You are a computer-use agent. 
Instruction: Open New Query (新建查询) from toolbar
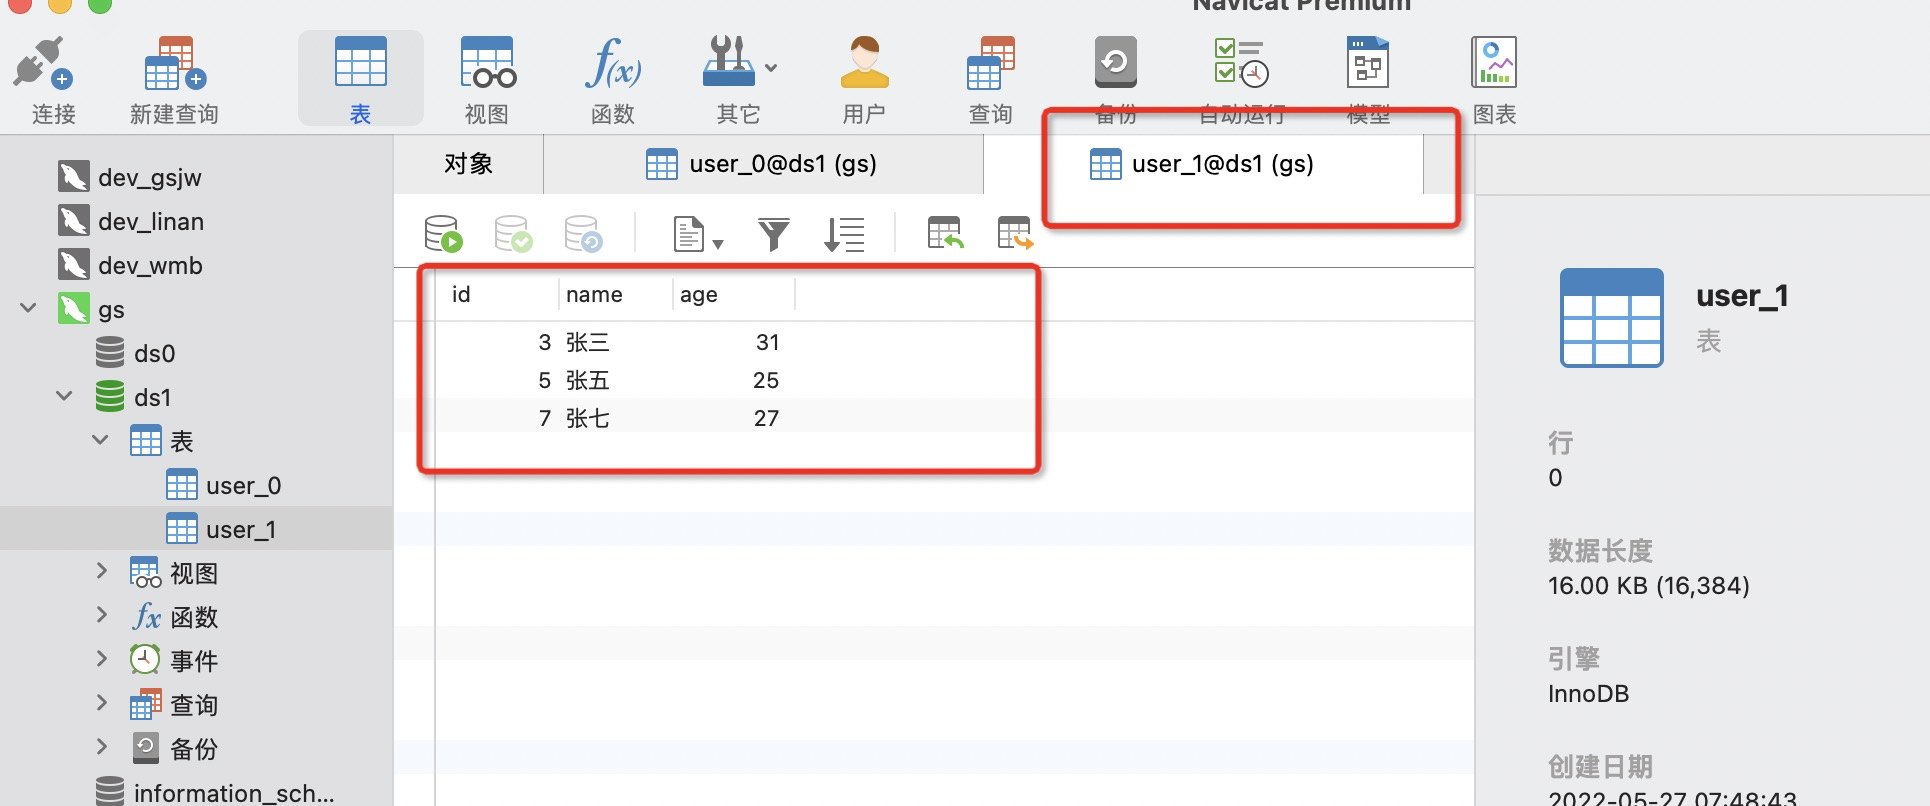point(175,64)
